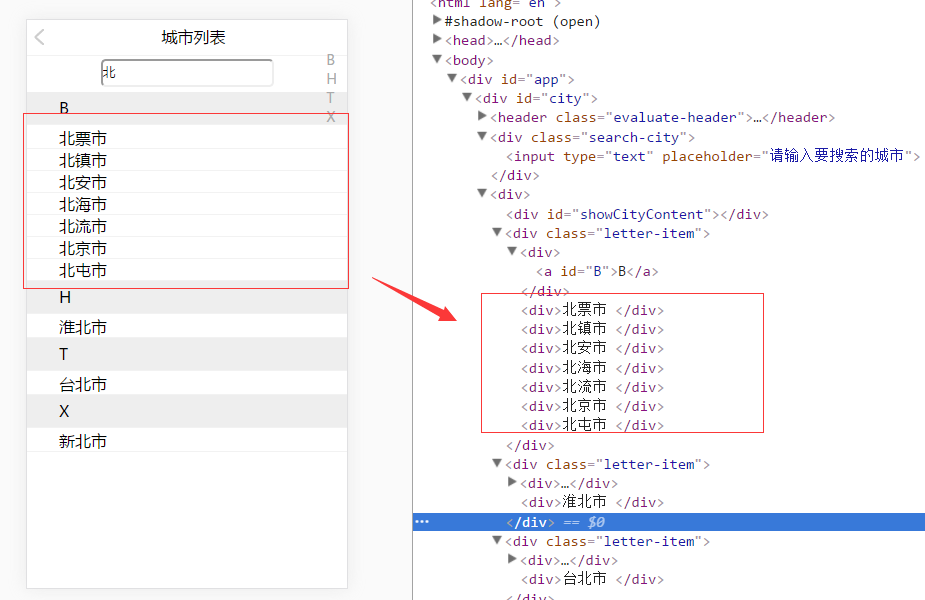Select city 北海市 in the list

point(187,205)
